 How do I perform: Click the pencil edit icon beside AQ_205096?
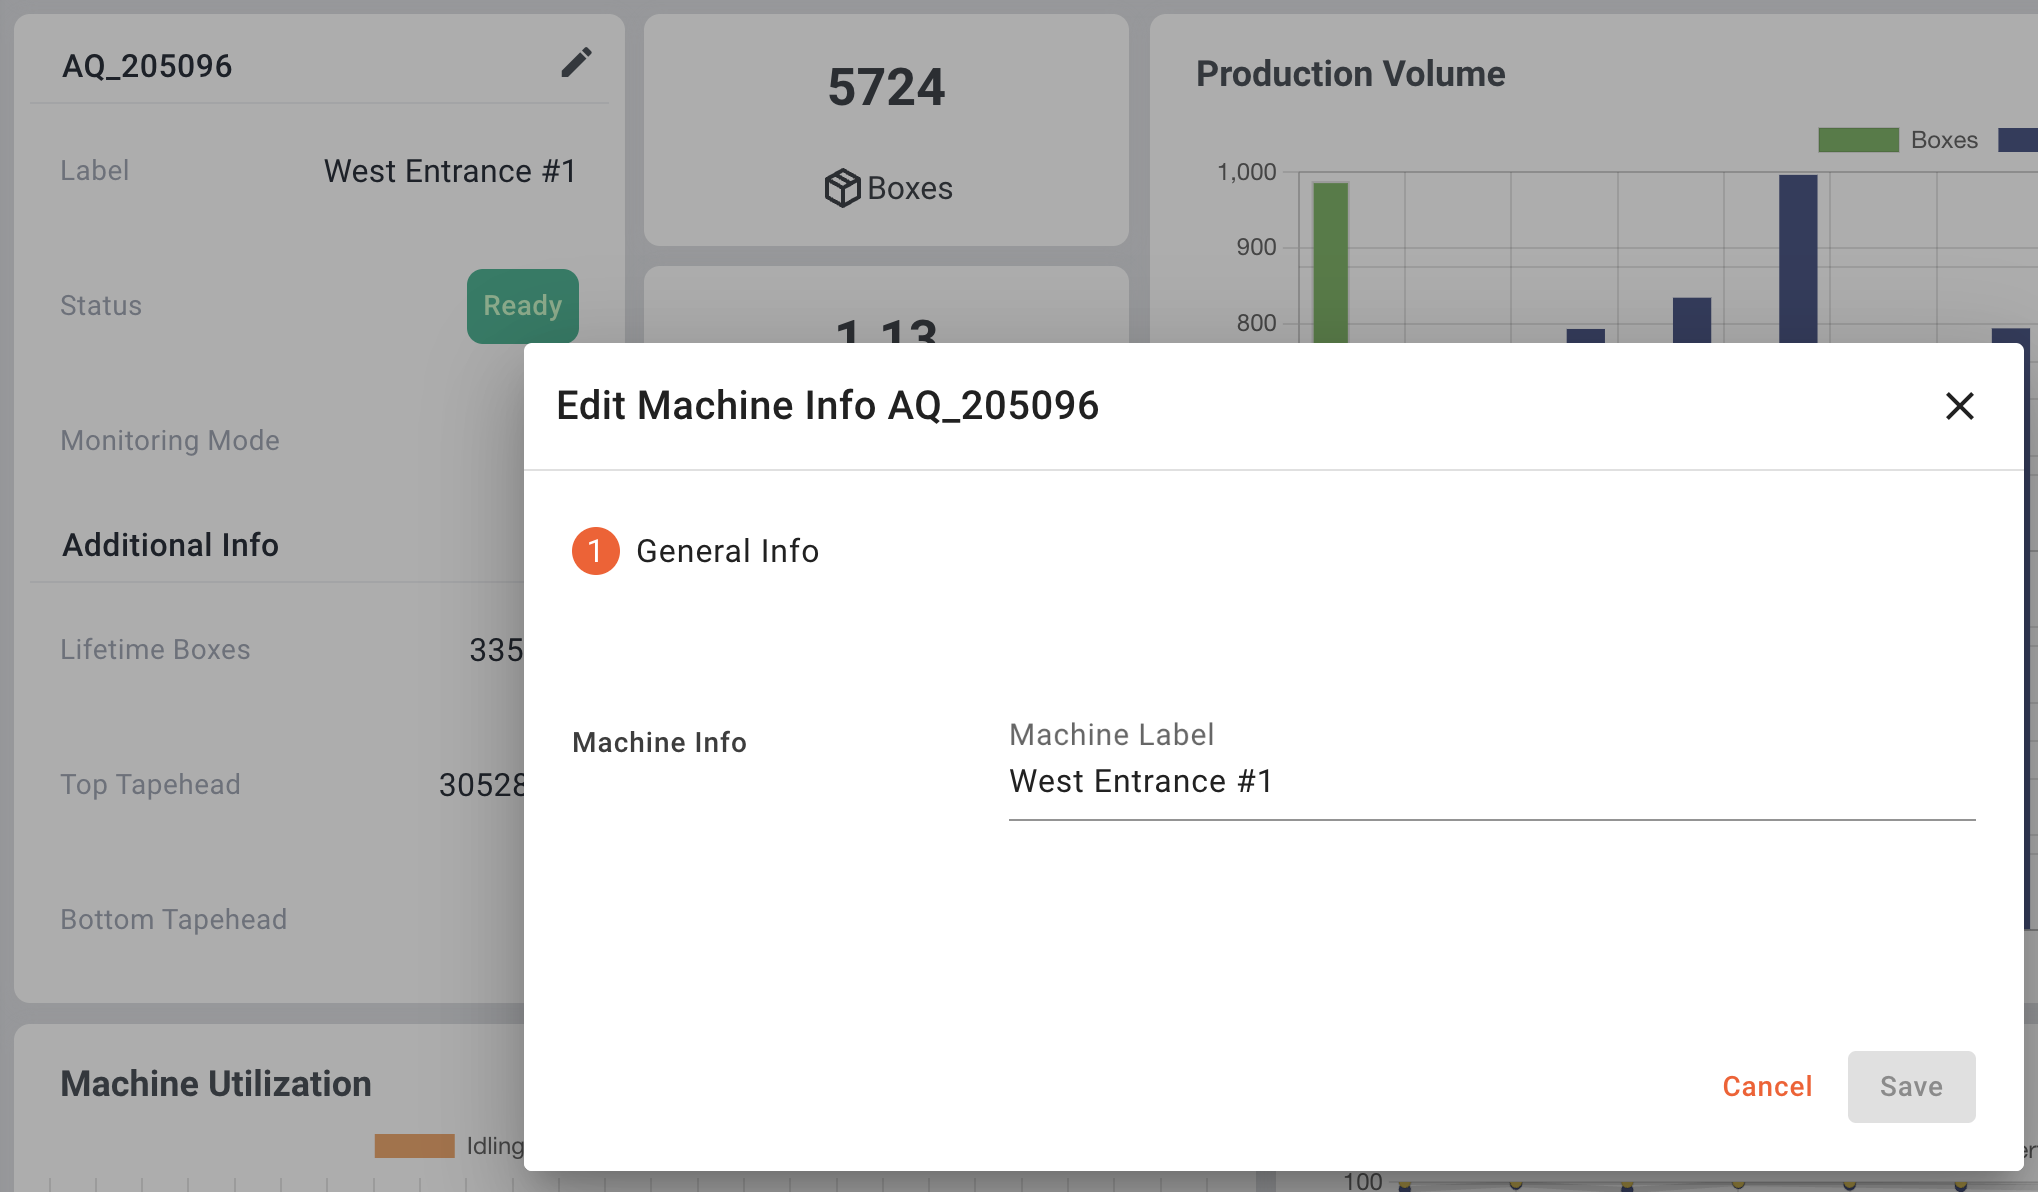(575, 63)
